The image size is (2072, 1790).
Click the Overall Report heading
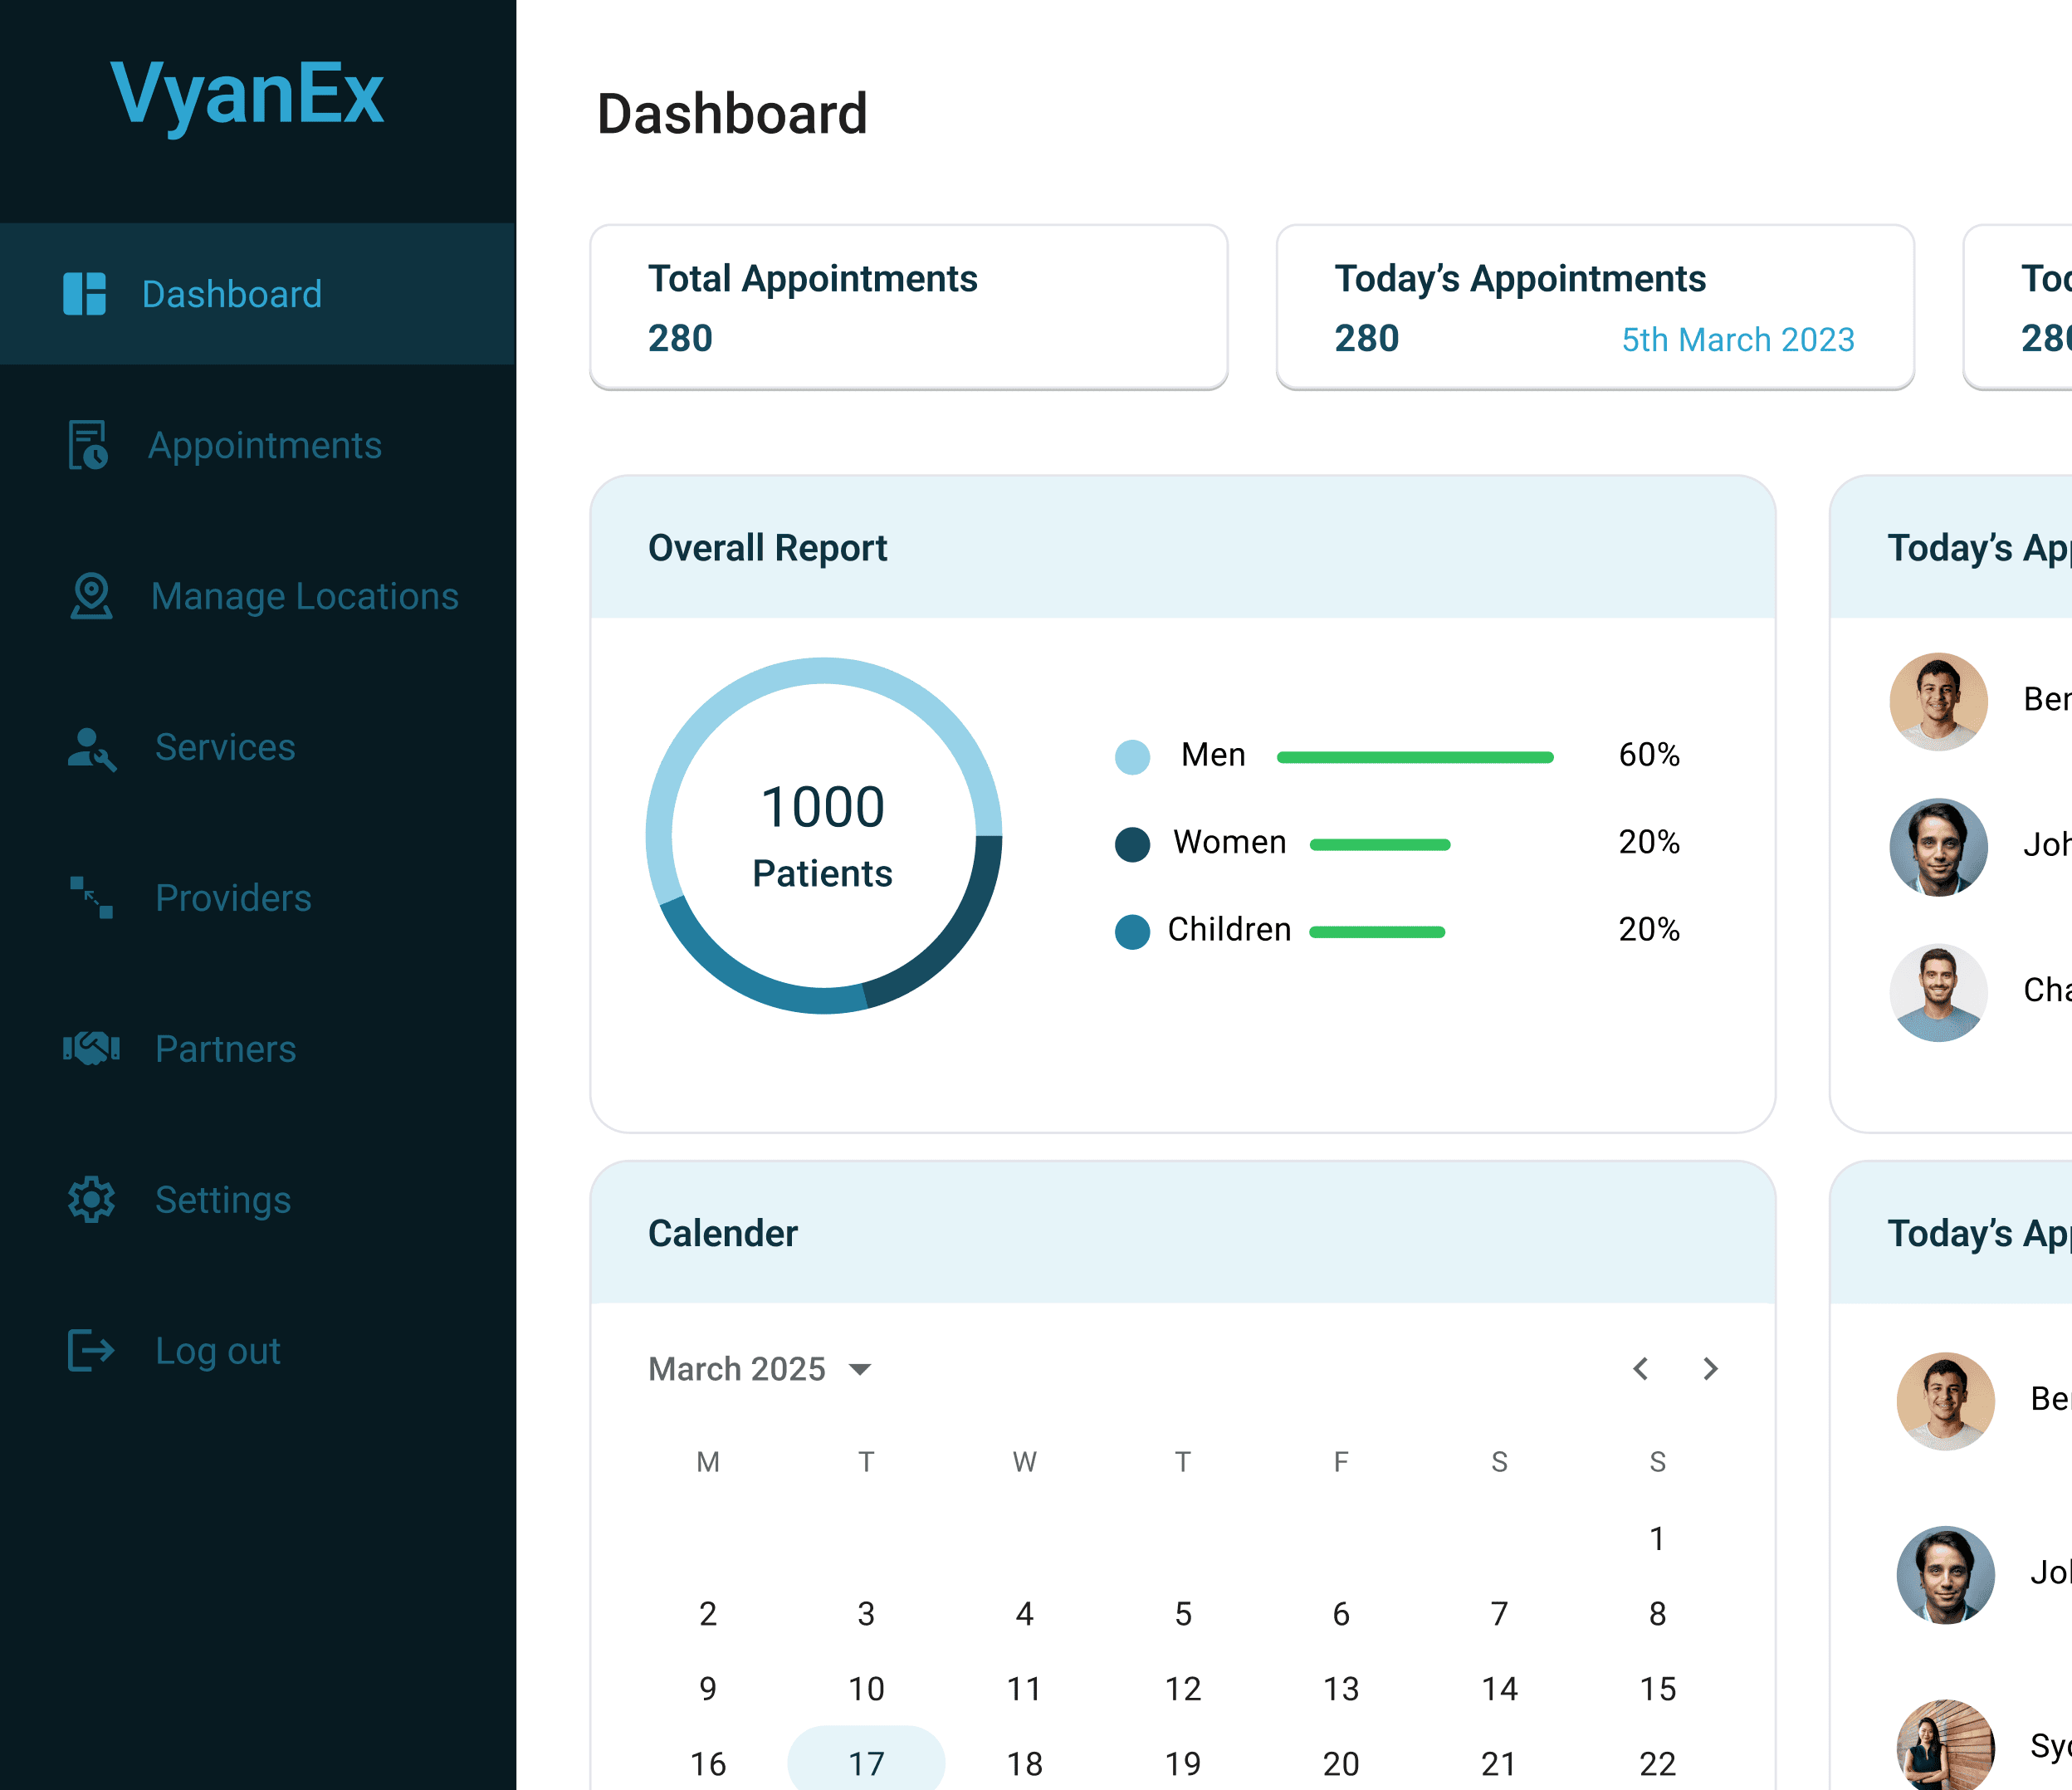(767, 548)
